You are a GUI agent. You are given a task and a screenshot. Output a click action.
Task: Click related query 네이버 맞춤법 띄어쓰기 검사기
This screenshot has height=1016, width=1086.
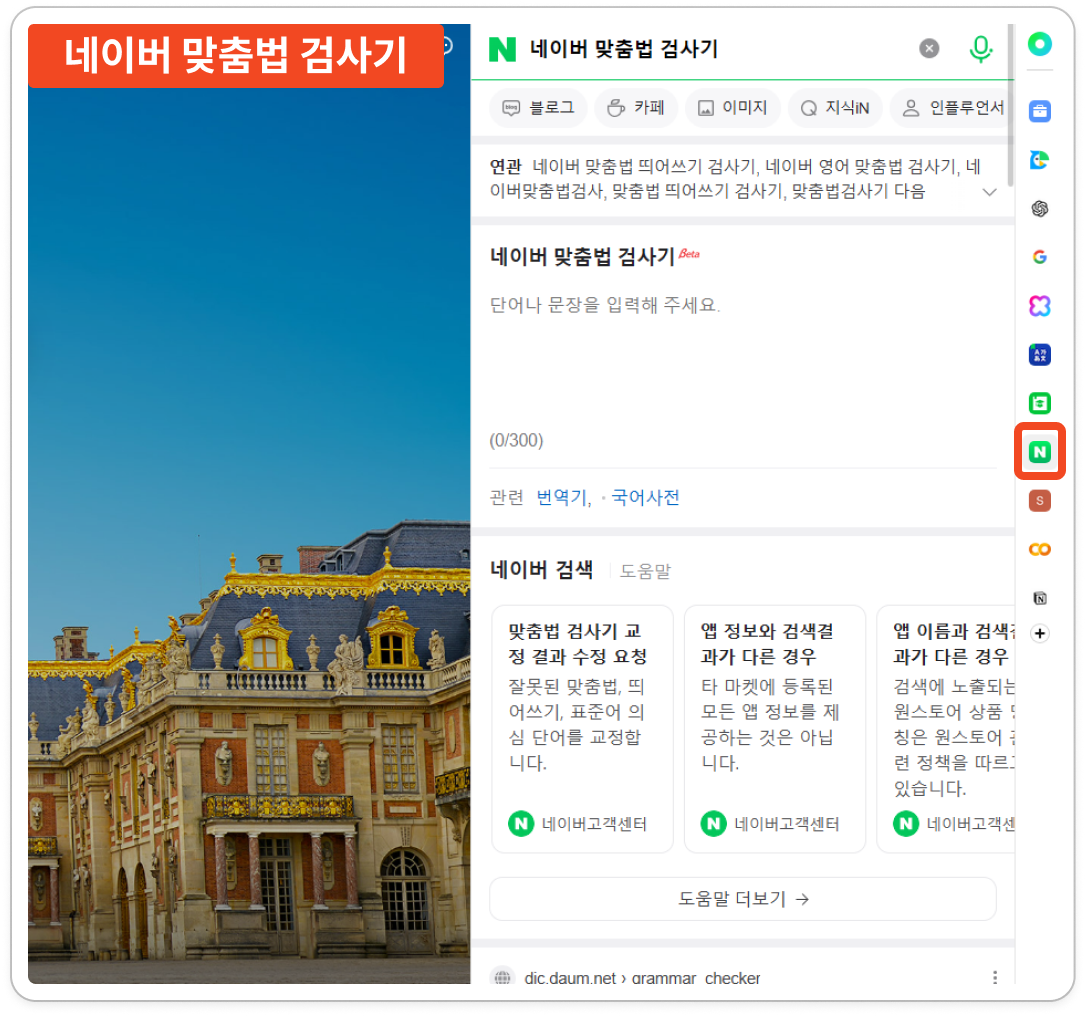point(644,167)
